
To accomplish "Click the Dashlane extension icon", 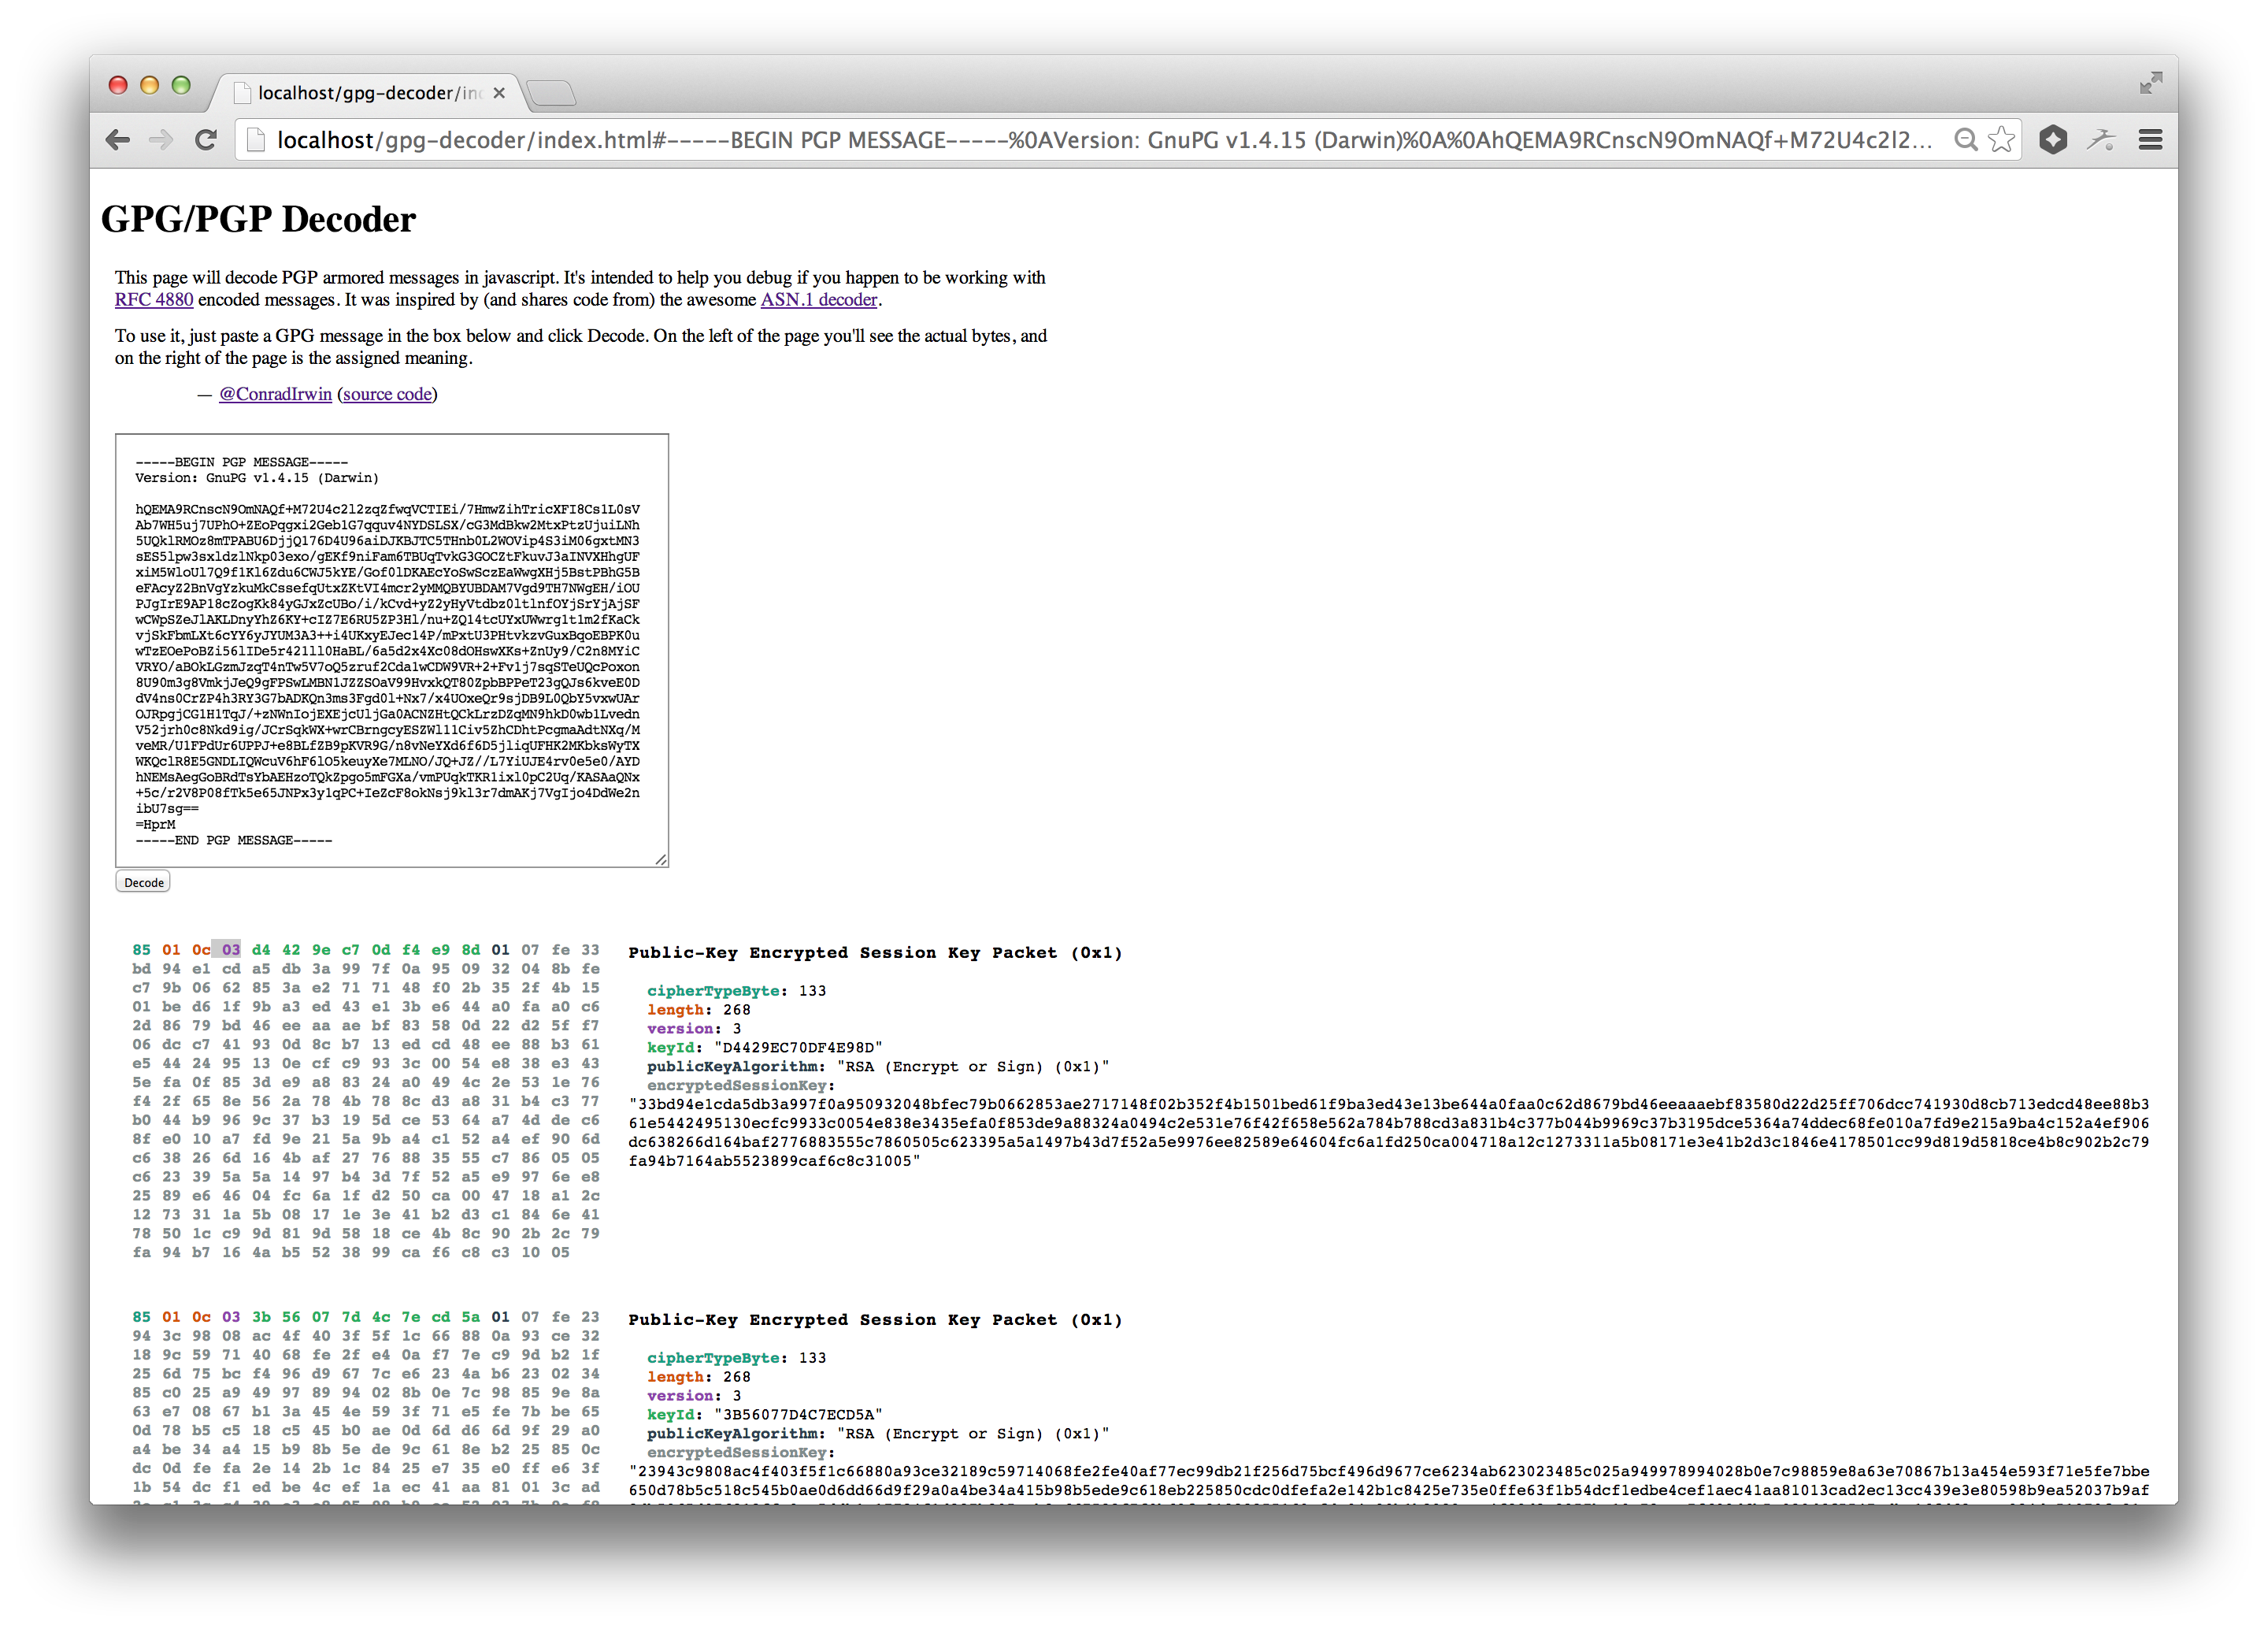I will (2101, 140).
